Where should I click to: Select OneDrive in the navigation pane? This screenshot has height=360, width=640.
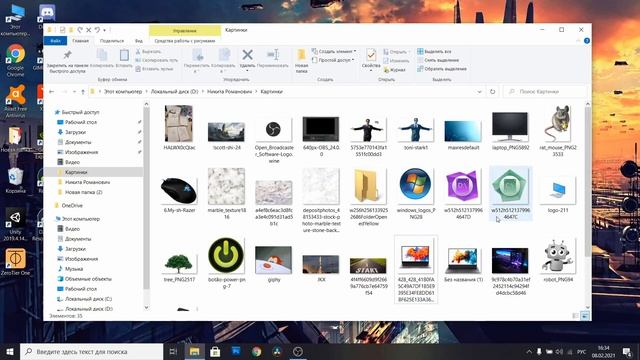69,206
